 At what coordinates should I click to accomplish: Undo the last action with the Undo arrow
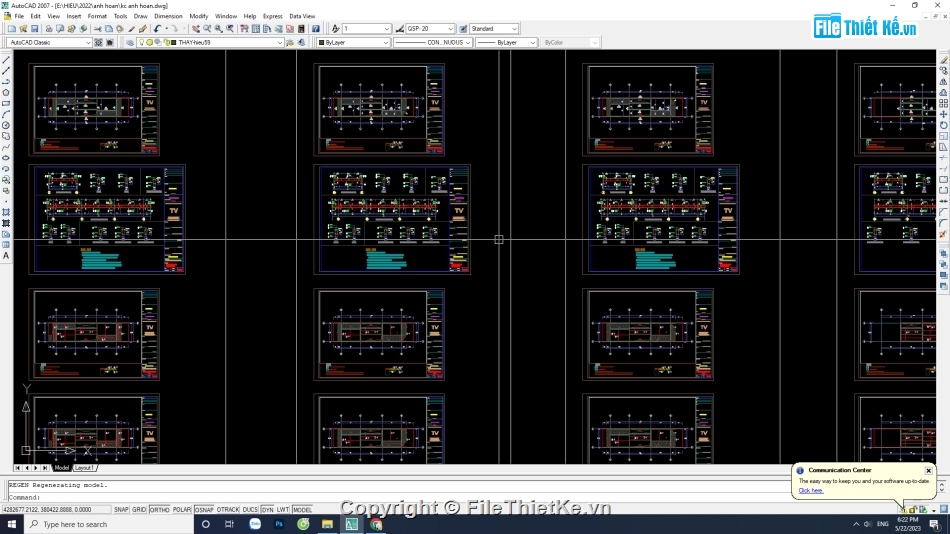(158, 28)
